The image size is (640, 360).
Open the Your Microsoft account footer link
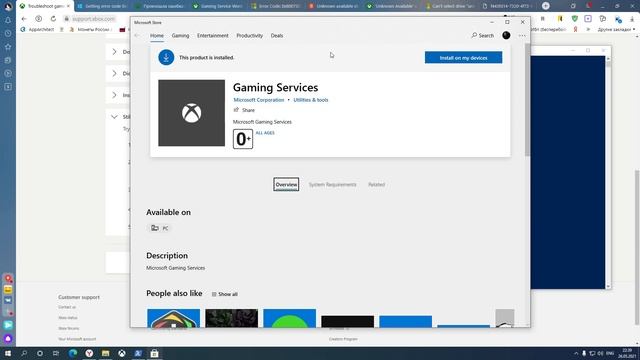77,339
